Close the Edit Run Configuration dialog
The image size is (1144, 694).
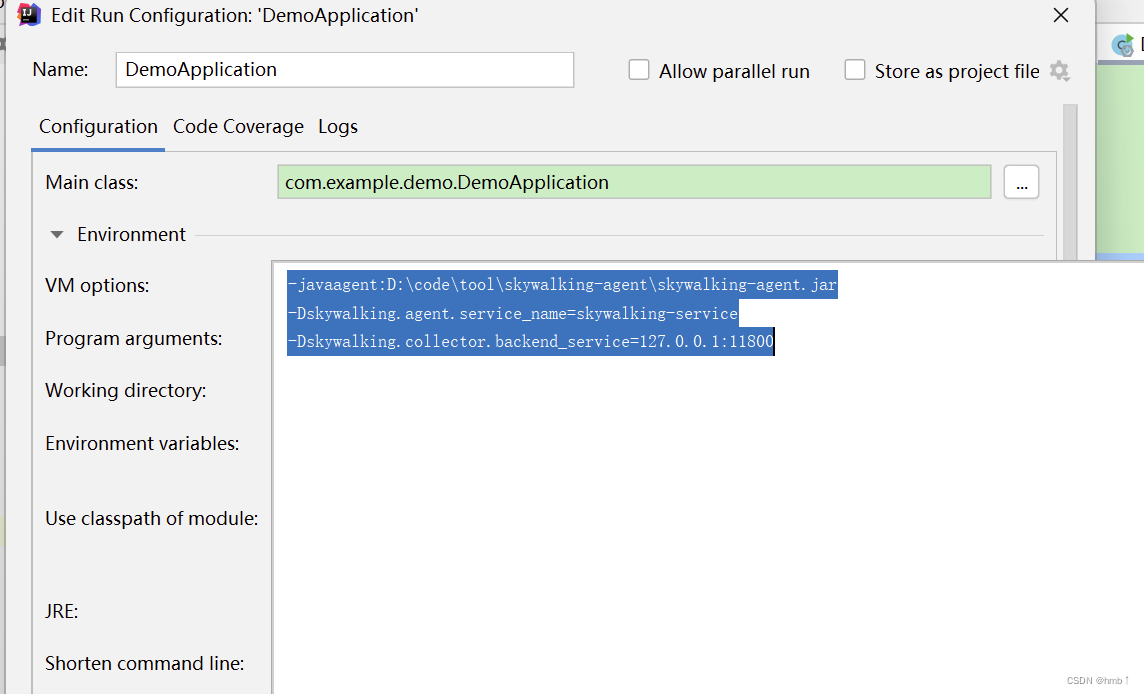[x=1061, y=15]
